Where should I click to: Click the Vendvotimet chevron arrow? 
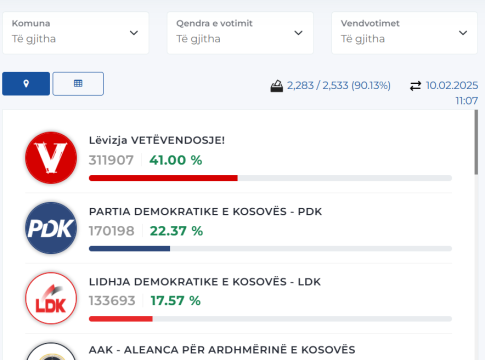coord(463,33)
